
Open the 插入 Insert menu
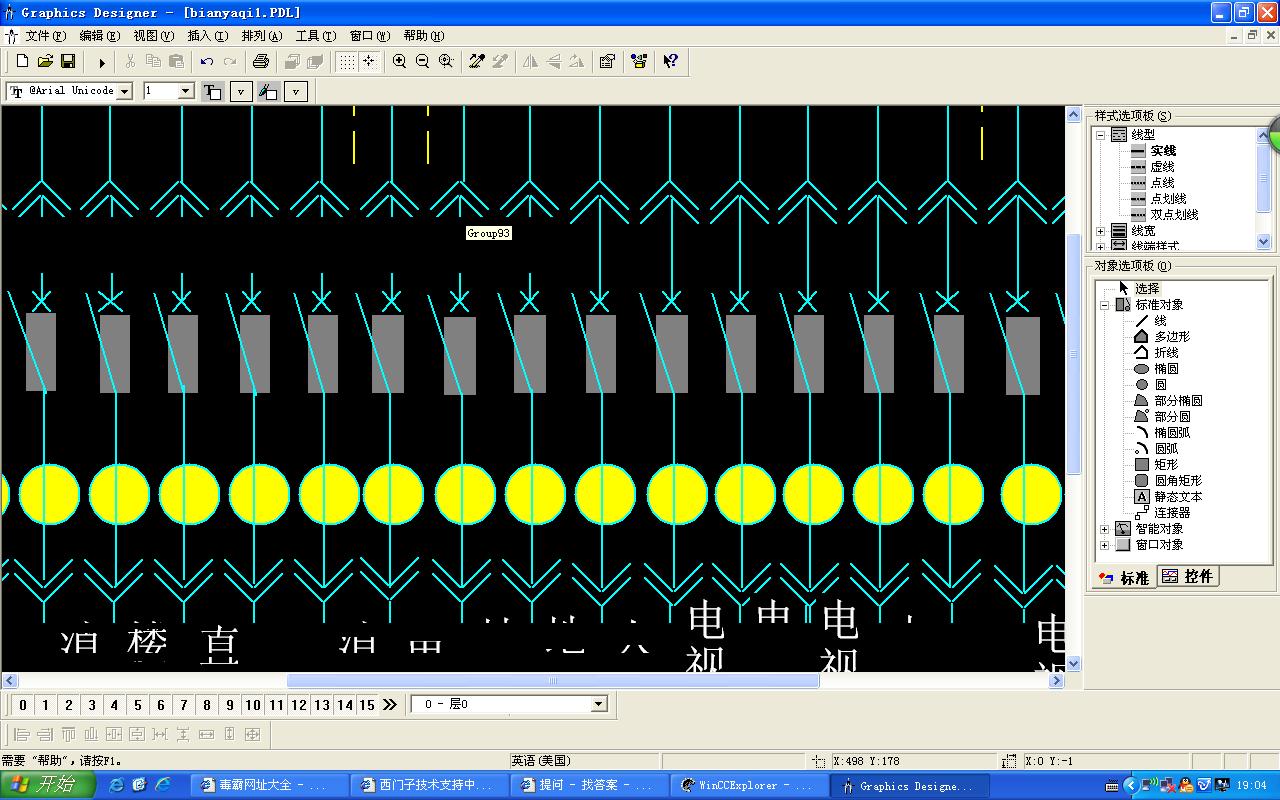click(x=208, y=36)
